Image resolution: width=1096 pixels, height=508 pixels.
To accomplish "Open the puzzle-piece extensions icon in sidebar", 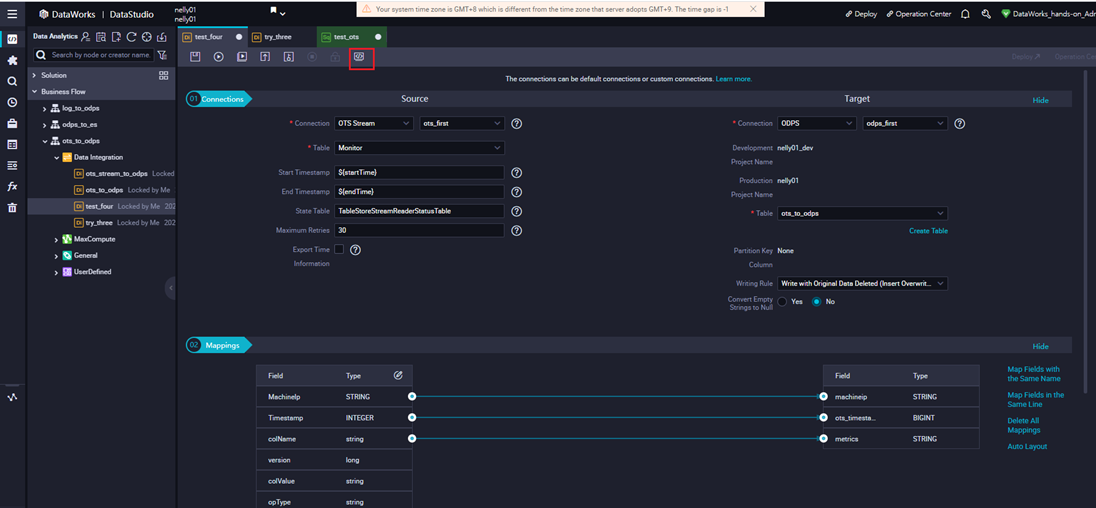I will pos(12,61).
